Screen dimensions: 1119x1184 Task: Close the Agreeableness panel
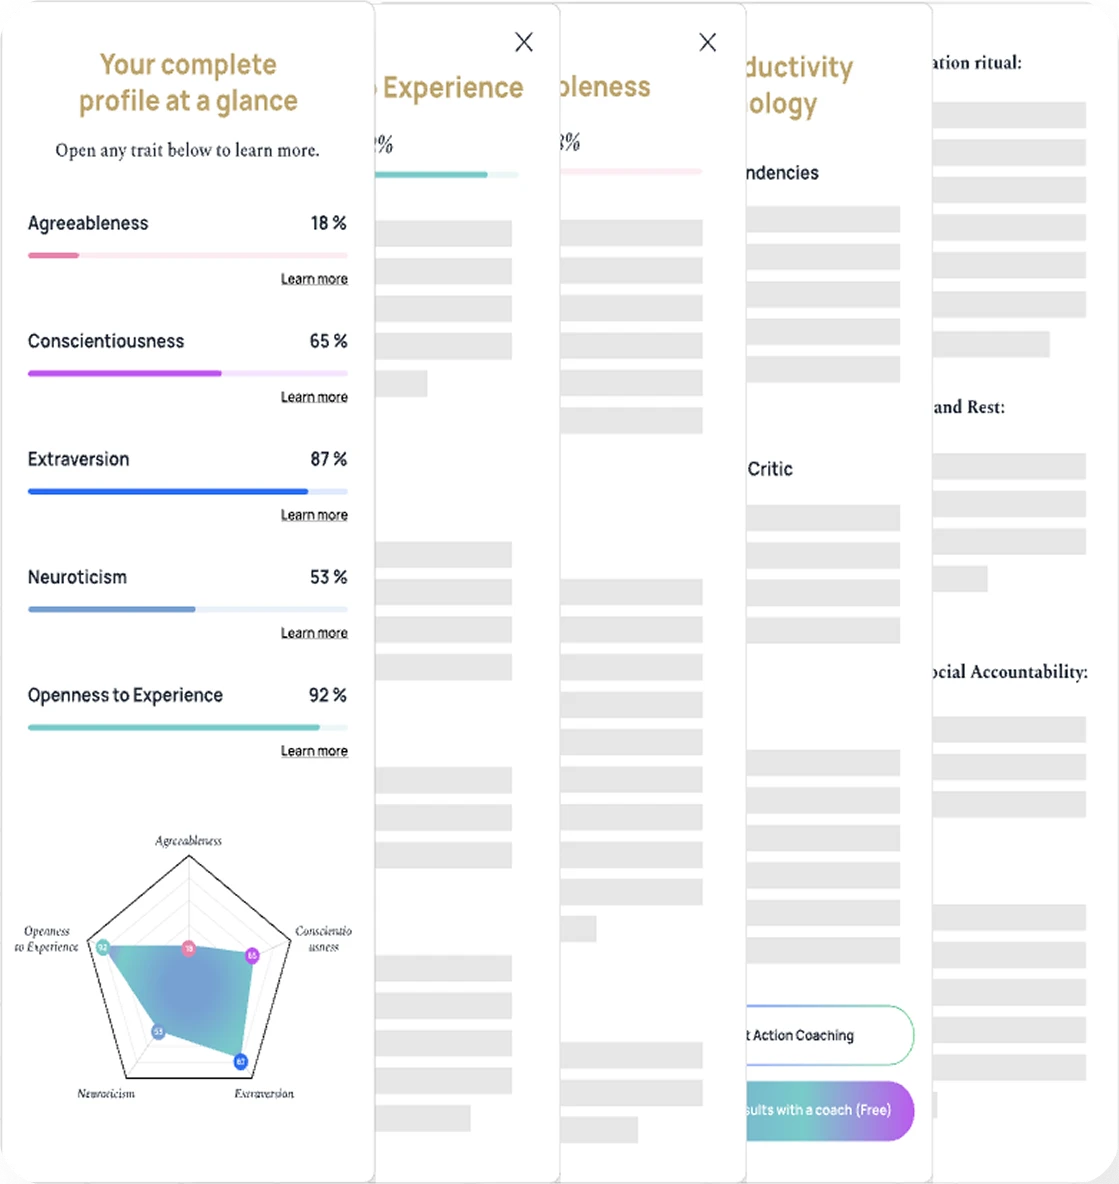pyautogui.click(x=708, y=42)
